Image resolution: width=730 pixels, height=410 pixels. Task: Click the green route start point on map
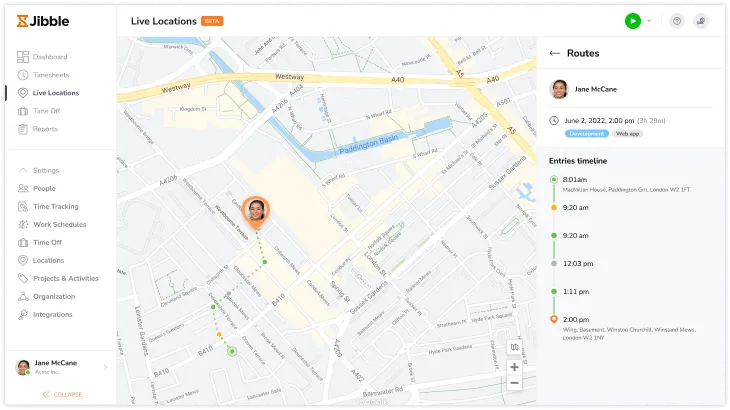click(x=232, y=351)
